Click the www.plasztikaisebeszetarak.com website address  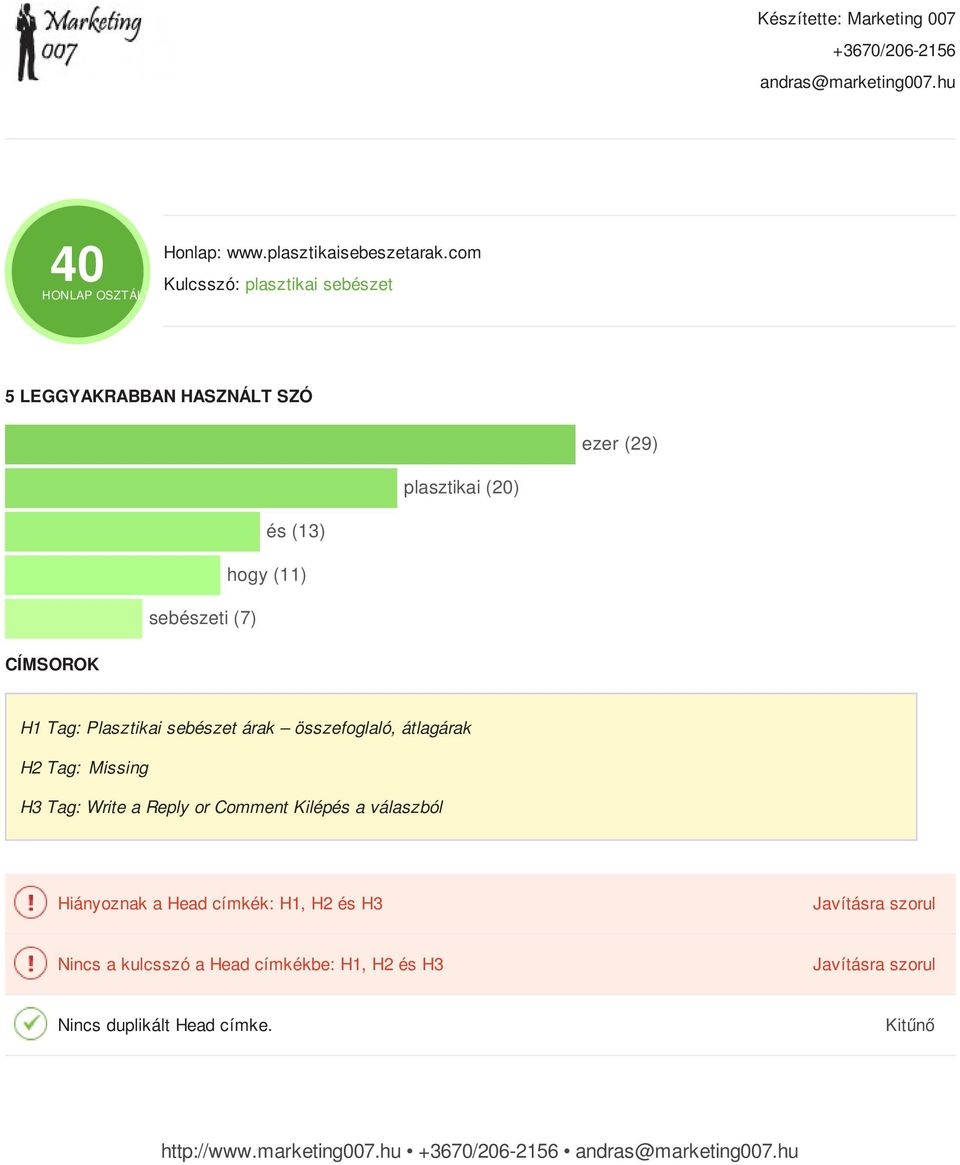(354, 253)
